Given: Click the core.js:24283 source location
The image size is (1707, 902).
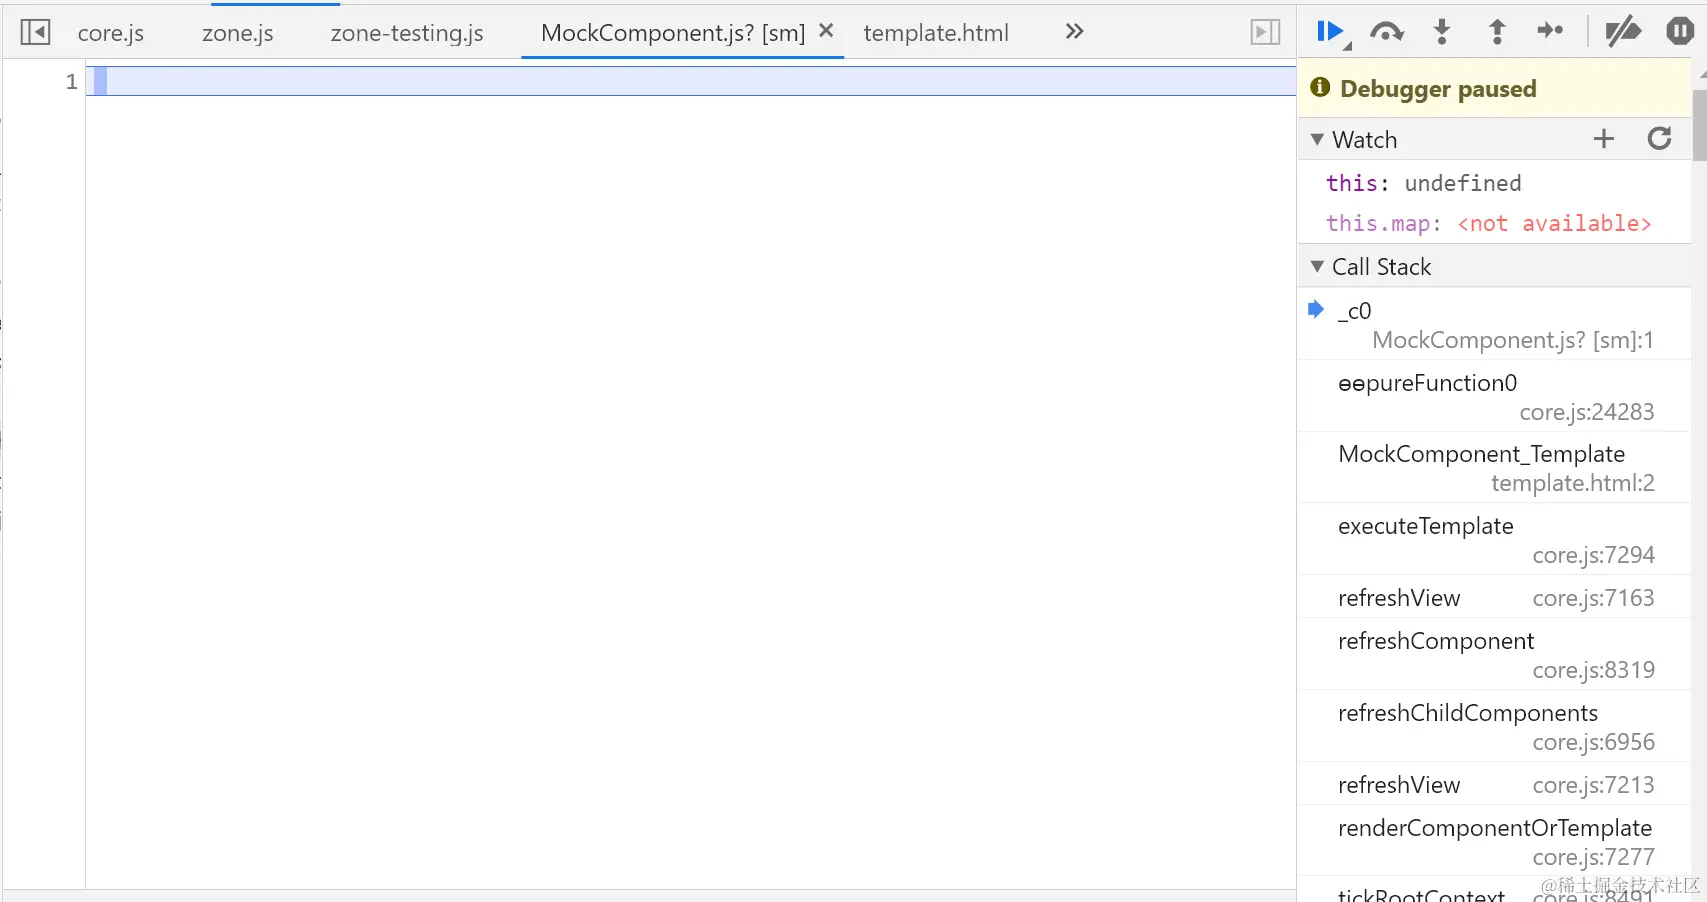Looking at the screenshot, I should 1587,412.
